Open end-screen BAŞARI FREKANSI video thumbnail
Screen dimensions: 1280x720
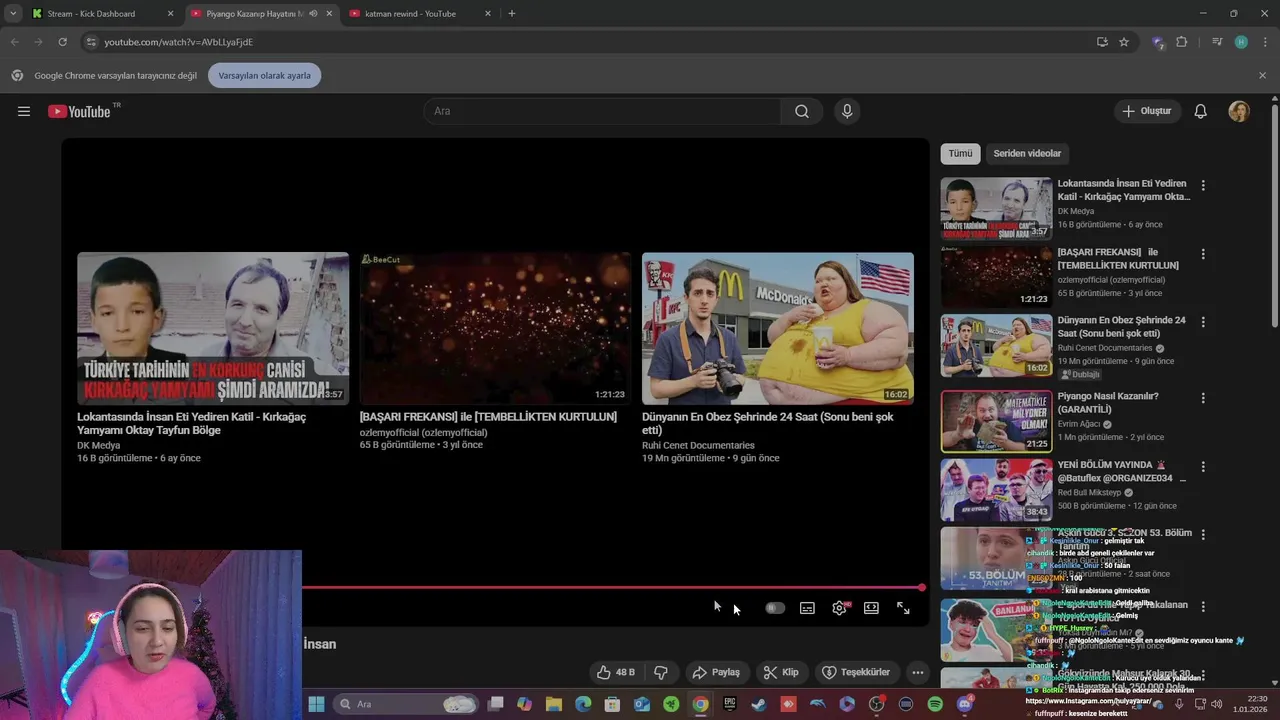[495, 328]
